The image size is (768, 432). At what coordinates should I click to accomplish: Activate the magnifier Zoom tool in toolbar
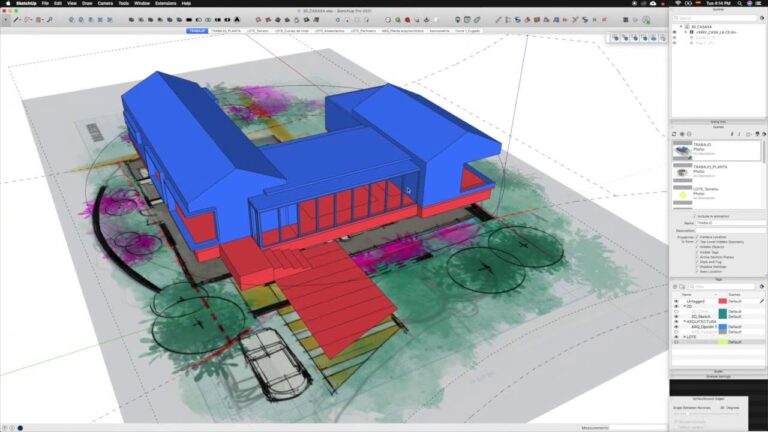pos(49,20)
